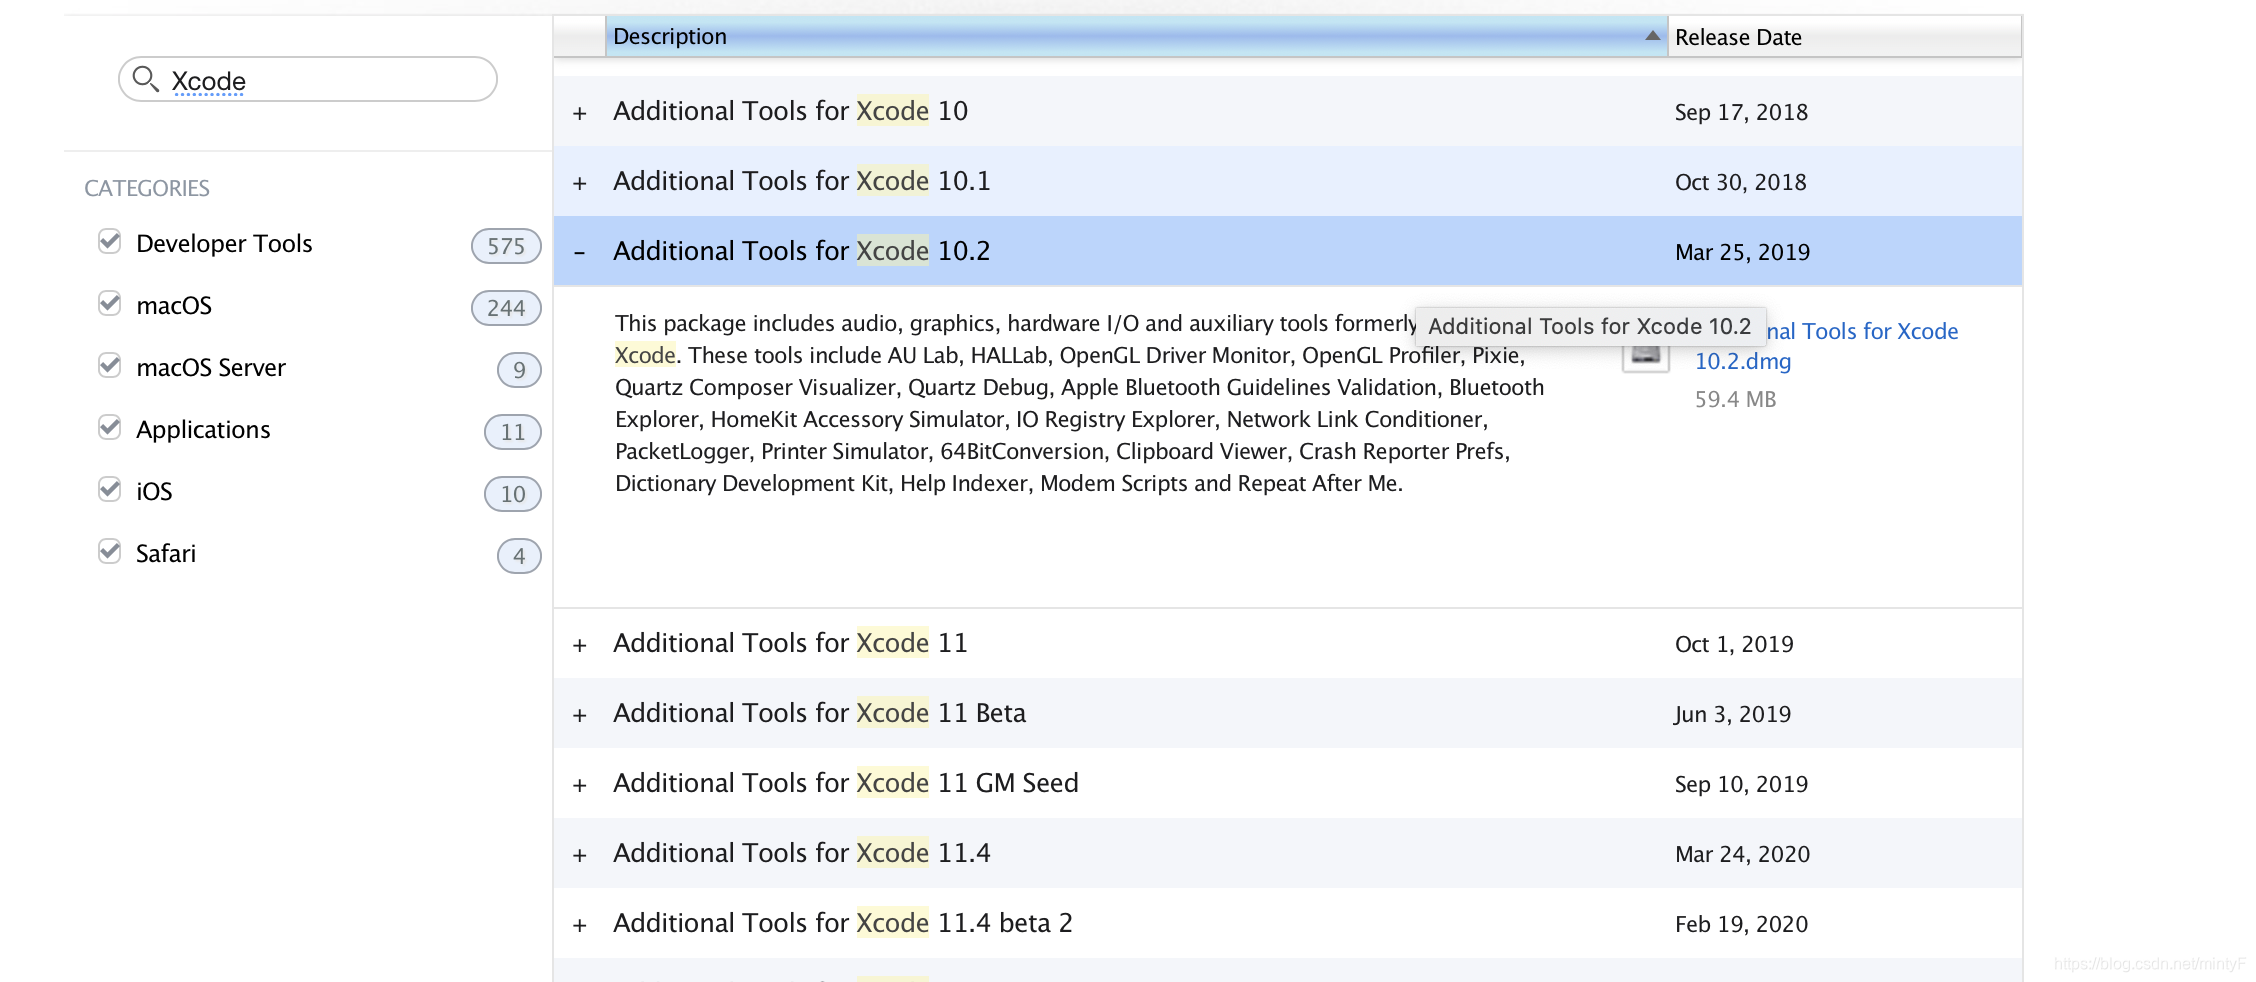This screenshot has width=2256, height=982.
Task: Select the 'Additional Tools for Xcode 10.1' title
Action: point(802,181)
